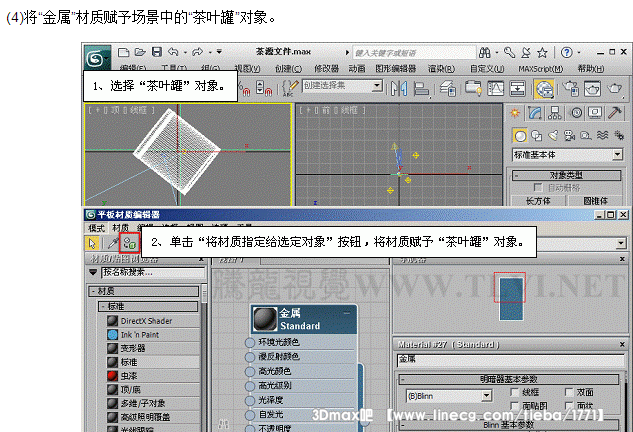Screen dimensions: 633x432
Task: Enable the 双面 checkbox
Action: click(x=569, y=393)
